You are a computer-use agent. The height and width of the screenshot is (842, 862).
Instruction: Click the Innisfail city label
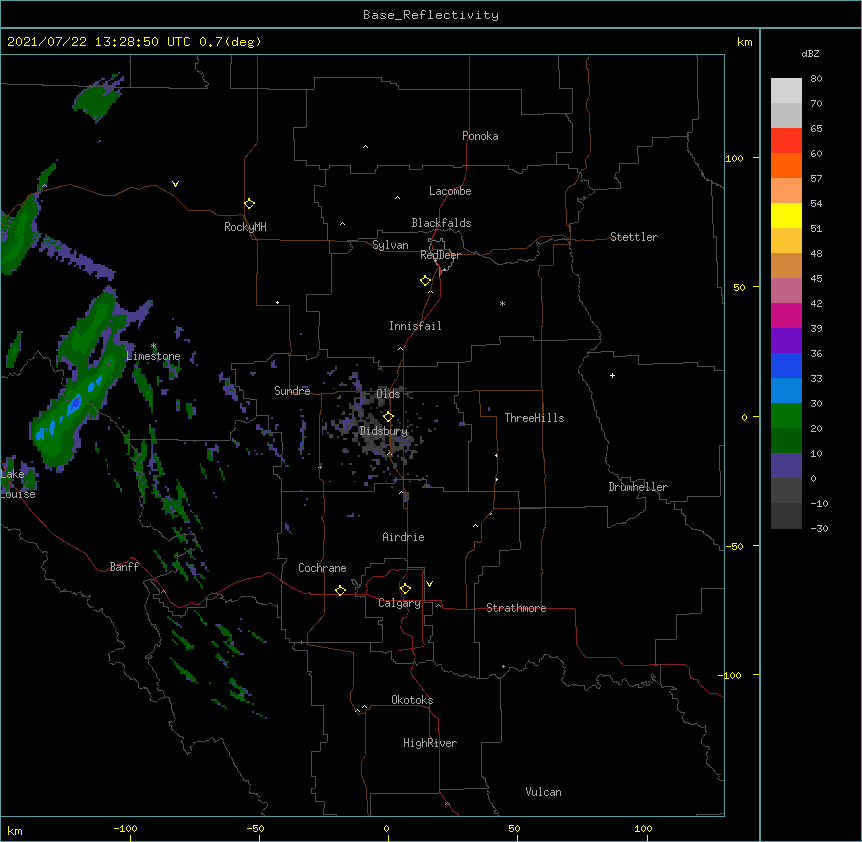coord(415,326)
